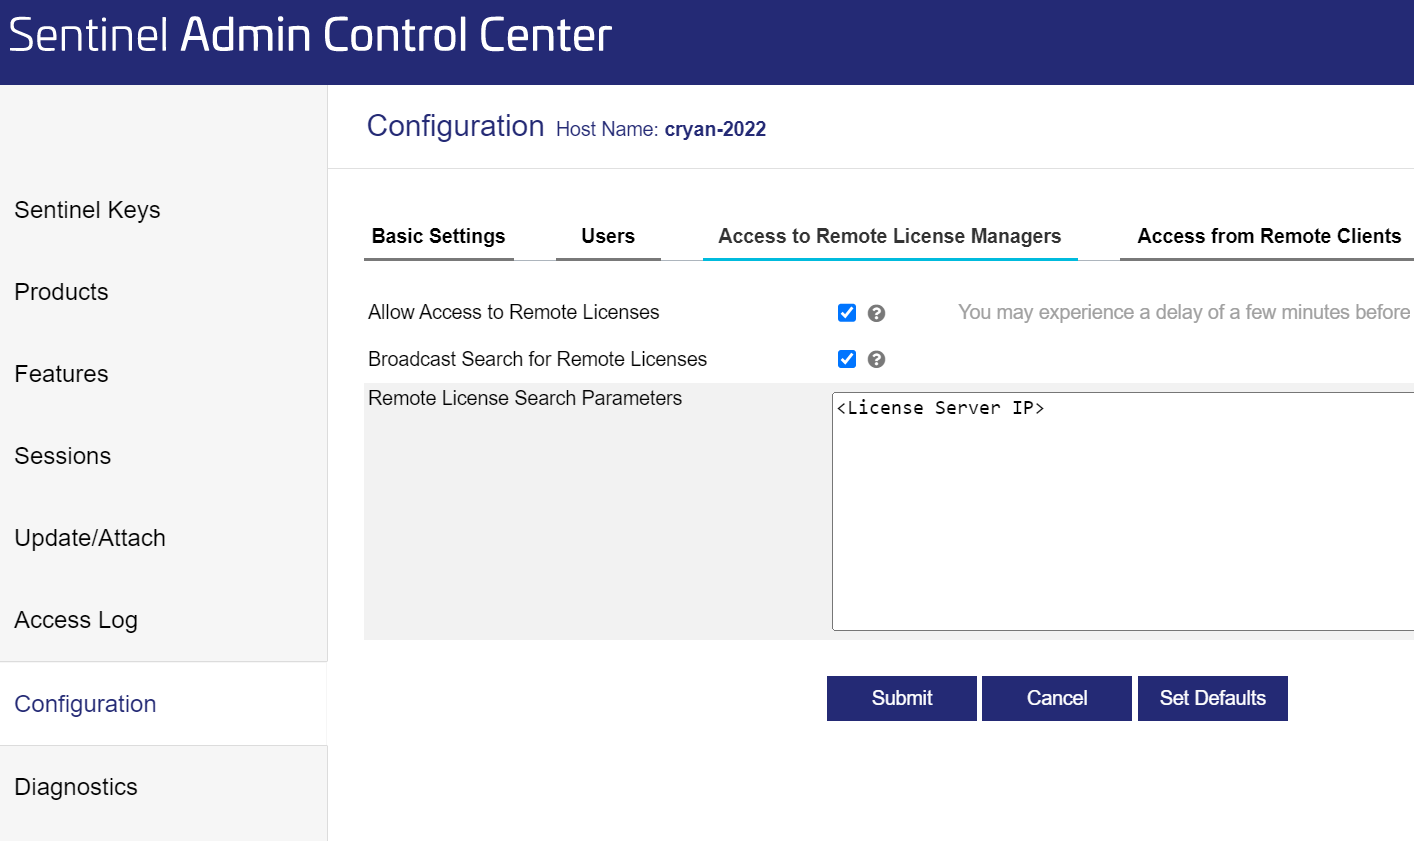Uncheck Broadcast Search for Remote Licenses
This screenshot has height=841, width=1414.
847,359
